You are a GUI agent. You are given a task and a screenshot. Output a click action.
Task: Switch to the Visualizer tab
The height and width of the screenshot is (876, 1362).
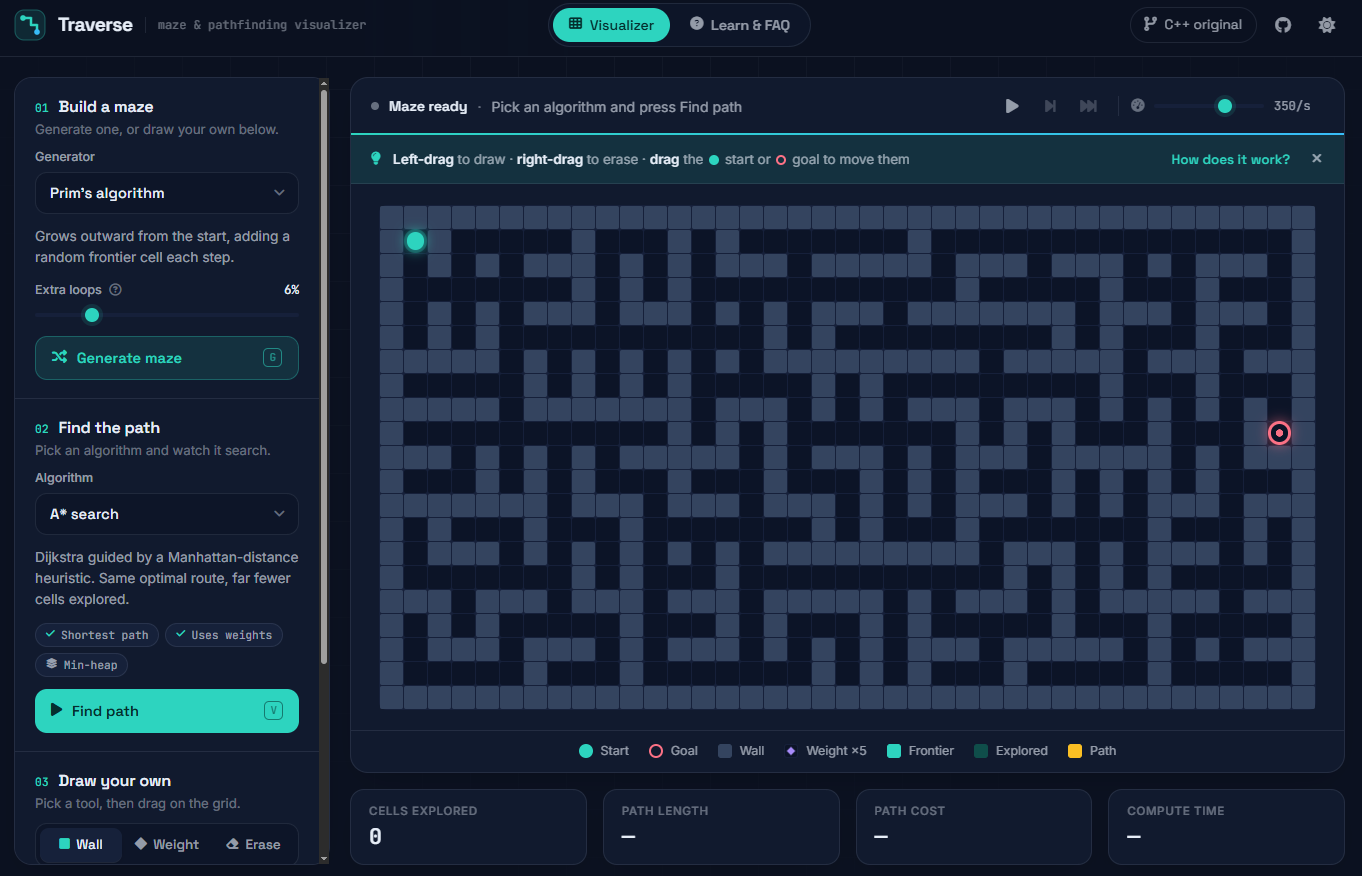coord(611,25)
